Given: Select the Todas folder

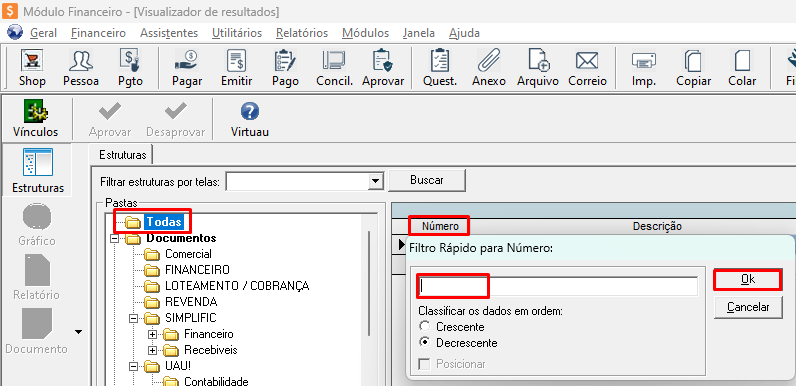Looking at the screenshot, I should (164, 222).
